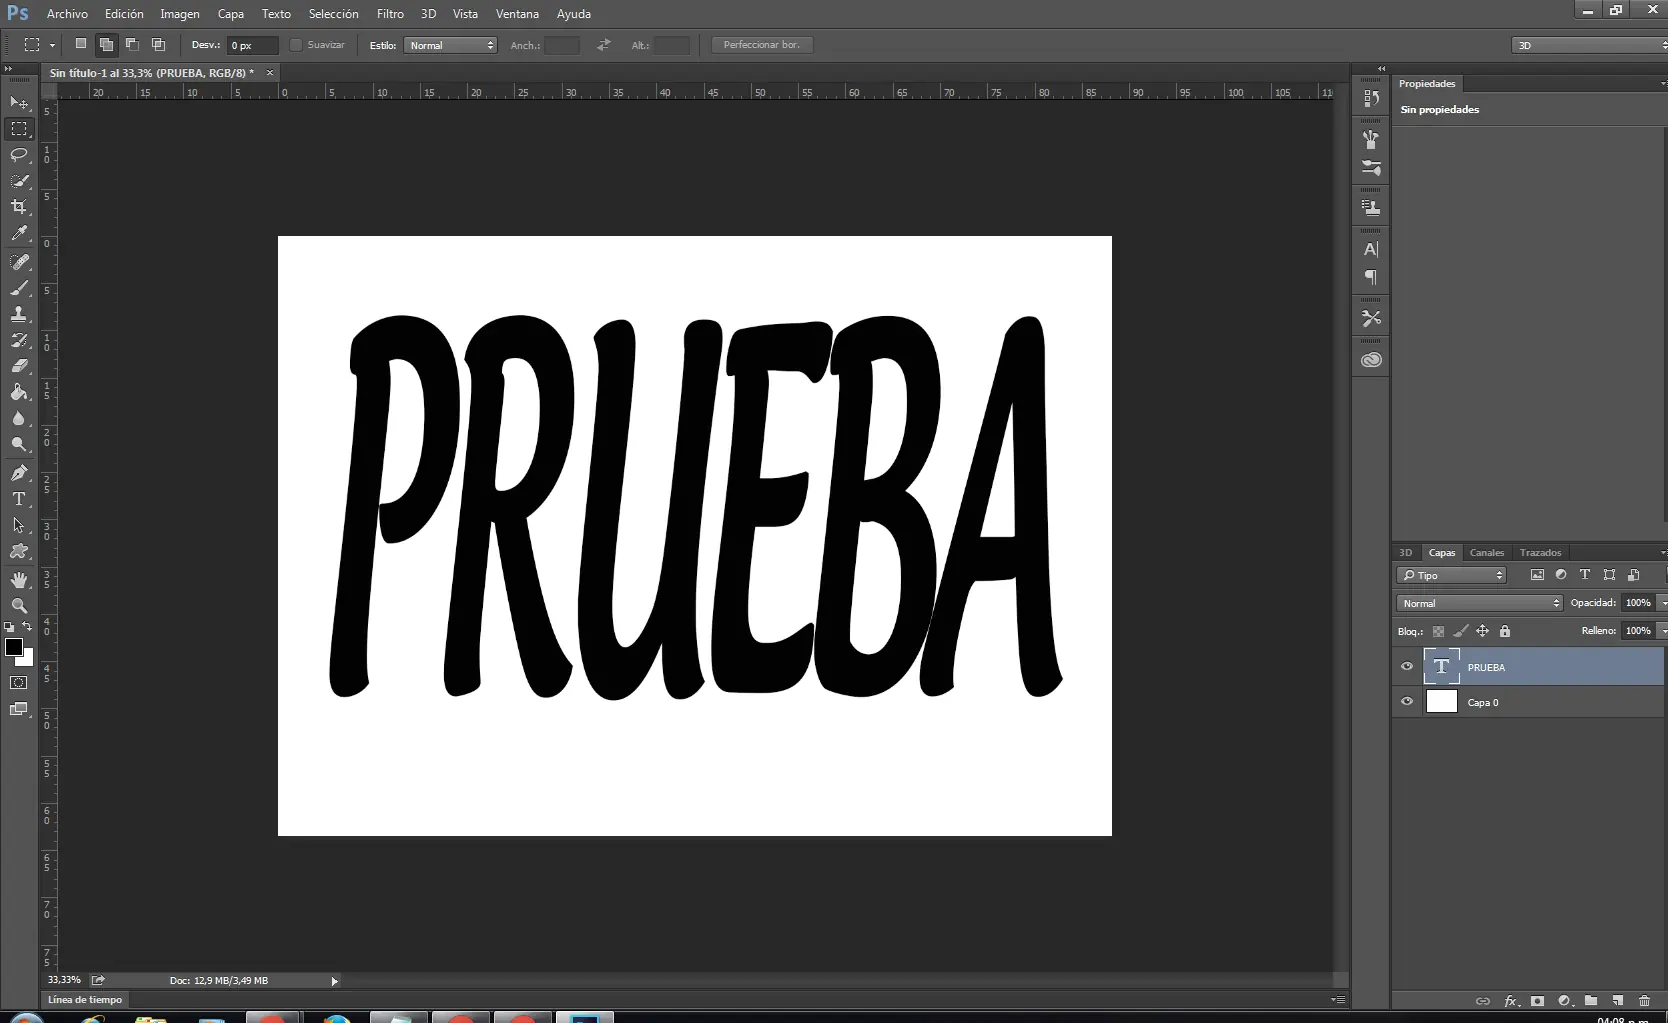Select the Clone Stamp tool
1668x1023 pixels.
pyautogui.click(x=19, y=314)
